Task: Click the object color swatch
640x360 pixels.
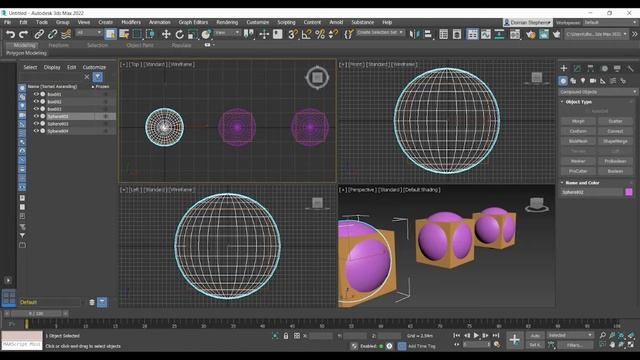Action: coord(629,192)
